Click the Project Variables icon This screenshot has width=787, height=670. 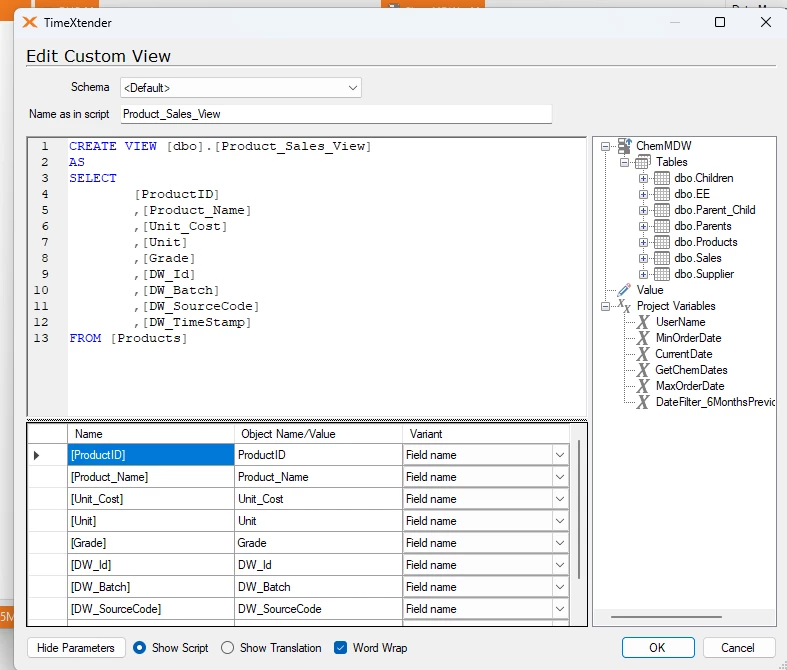coord(624,306)
